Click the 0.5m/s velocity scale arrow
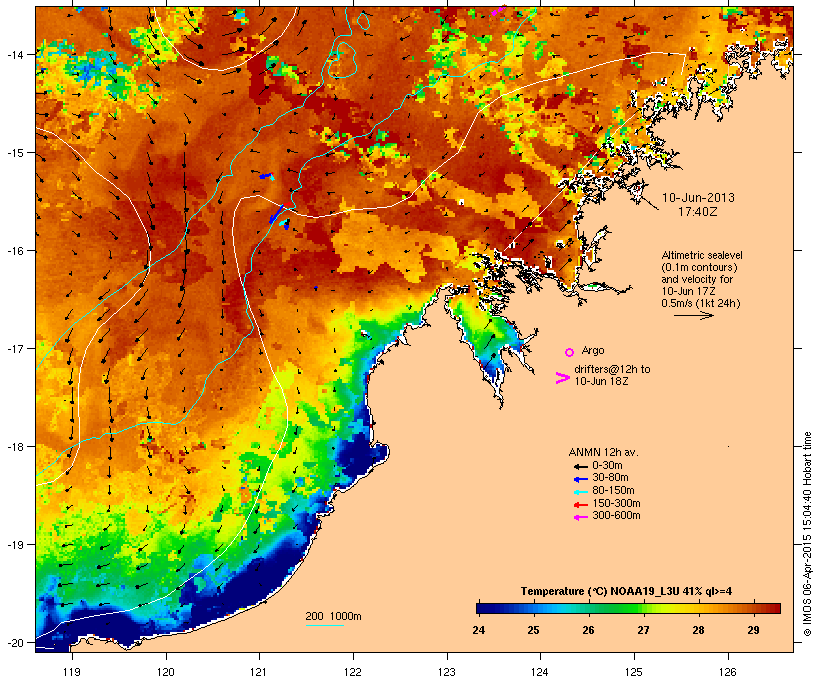 tap(693, 315)
